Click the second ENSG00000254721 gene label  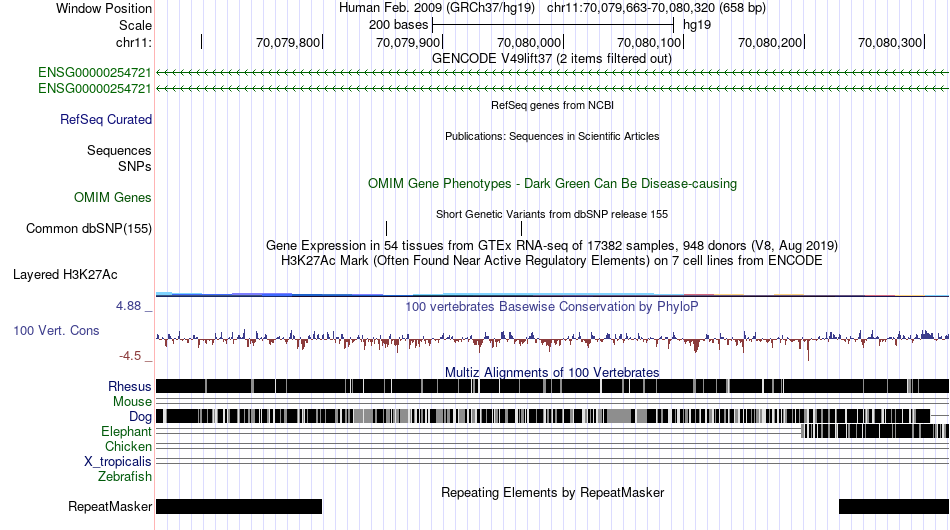pos(95,88)
